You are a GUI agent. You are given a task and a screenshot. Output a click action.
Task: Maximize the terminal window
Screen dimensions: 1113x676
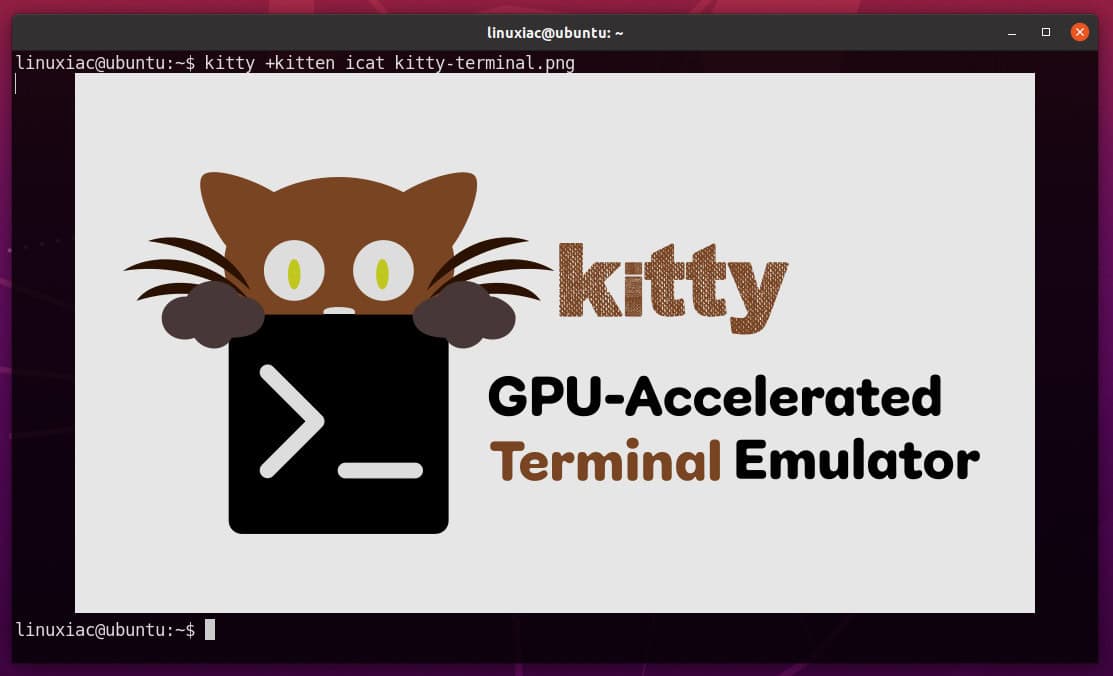point(1045,32)
